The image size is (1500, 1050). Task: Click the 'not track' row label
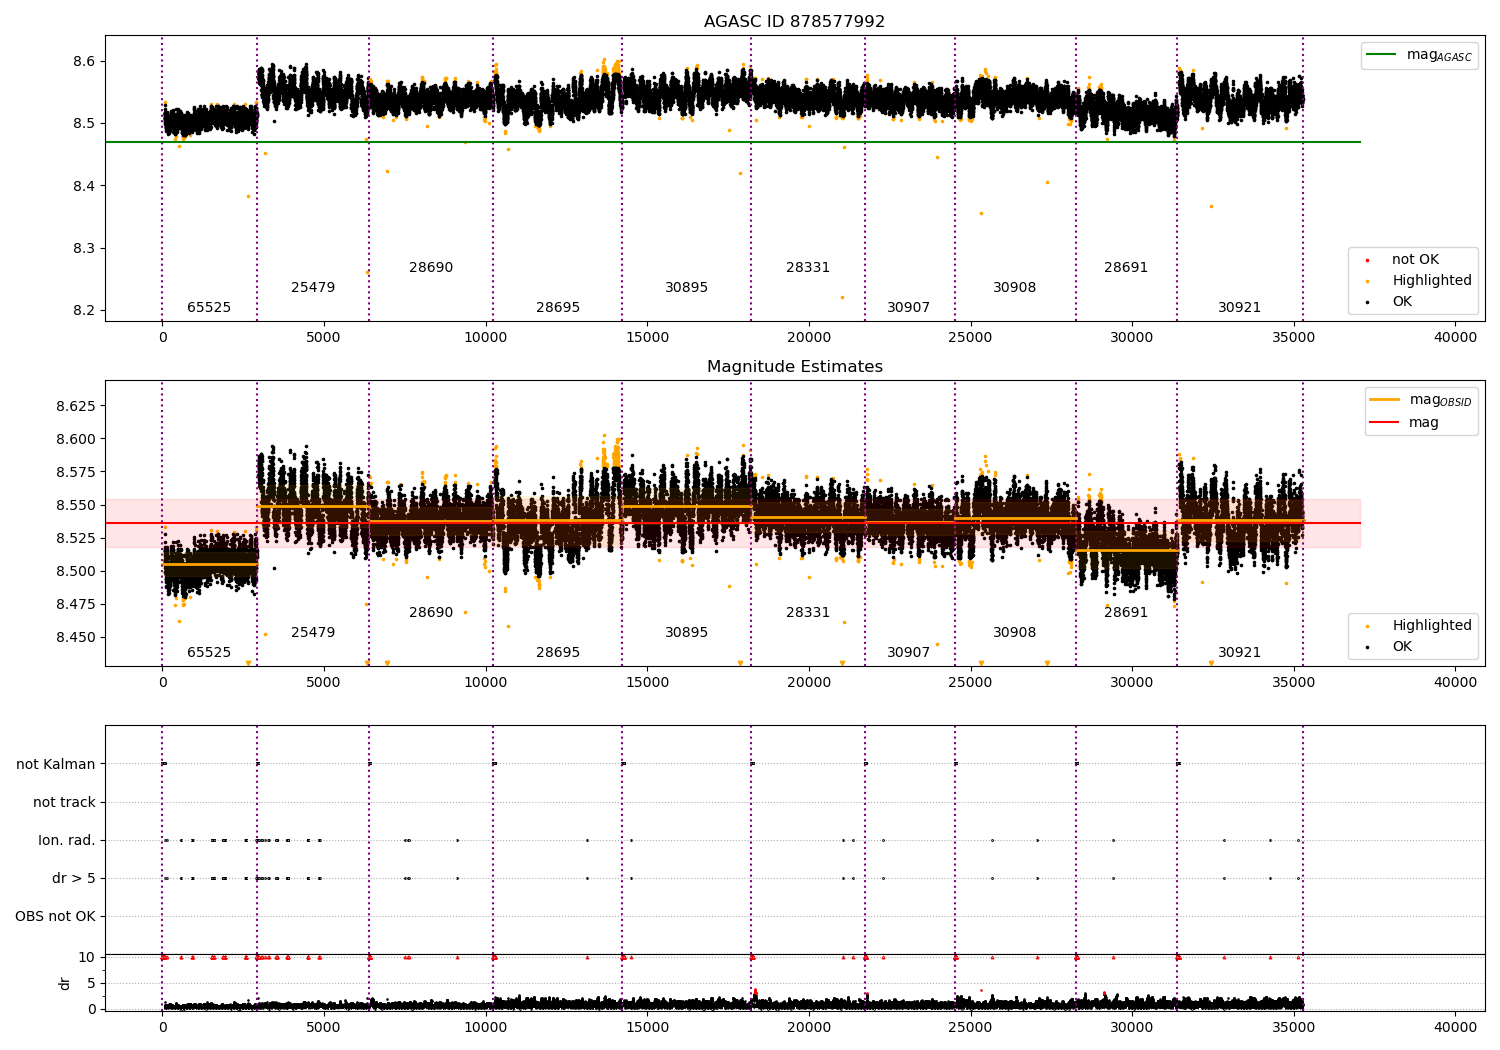coord(64,803)
